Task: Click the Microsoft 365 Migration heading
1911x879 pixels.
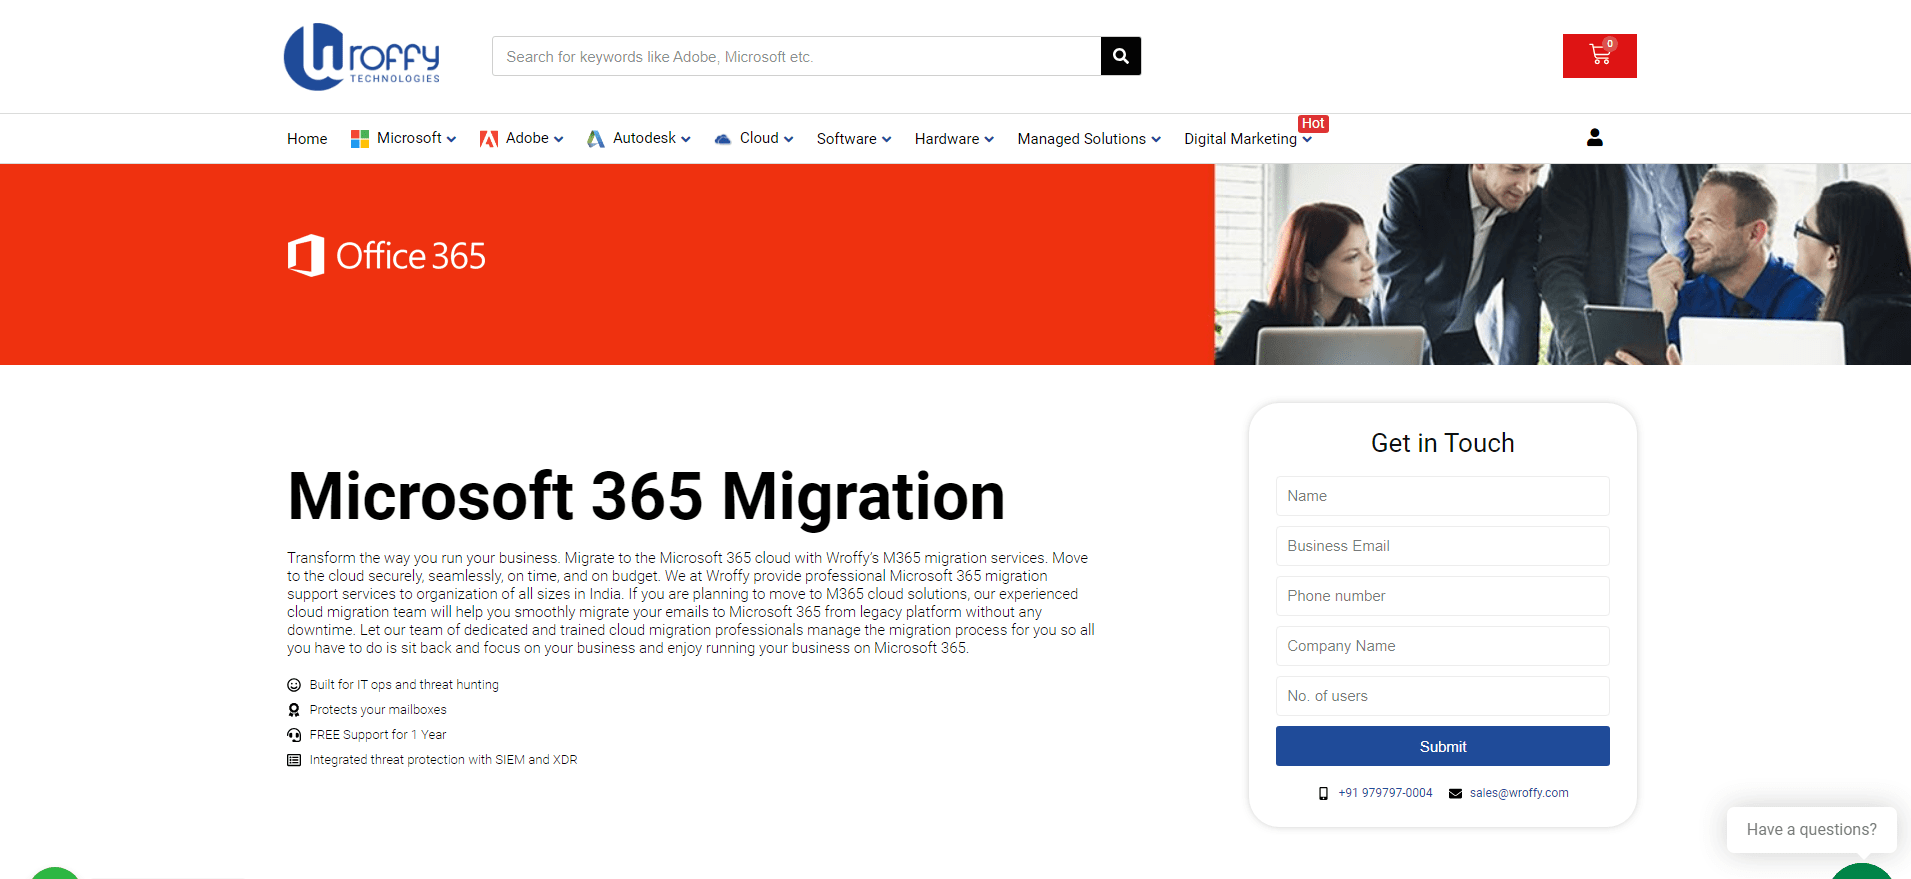Action: pyautogui.click(x=646, y=496)
